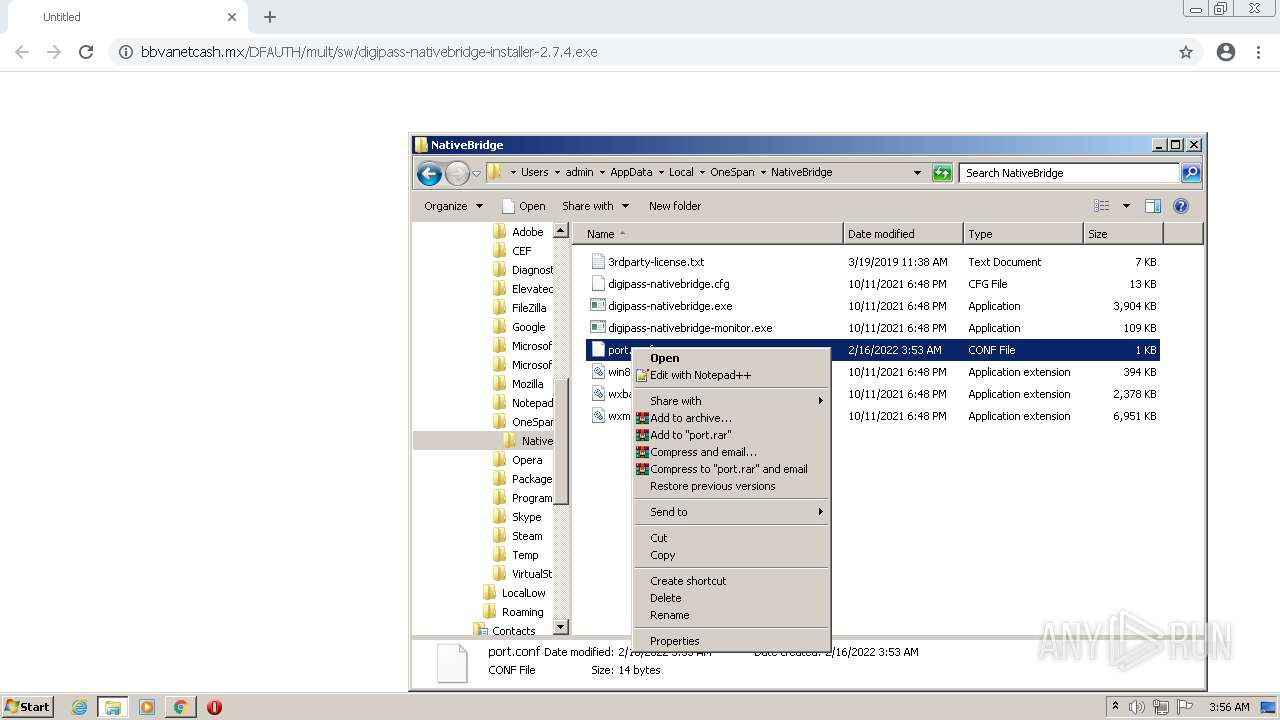Viewport: 1280px width, 720px height.
Task: Bookmark this page with the star icon
Action: pyautogui.click(x=1186, y=52)
